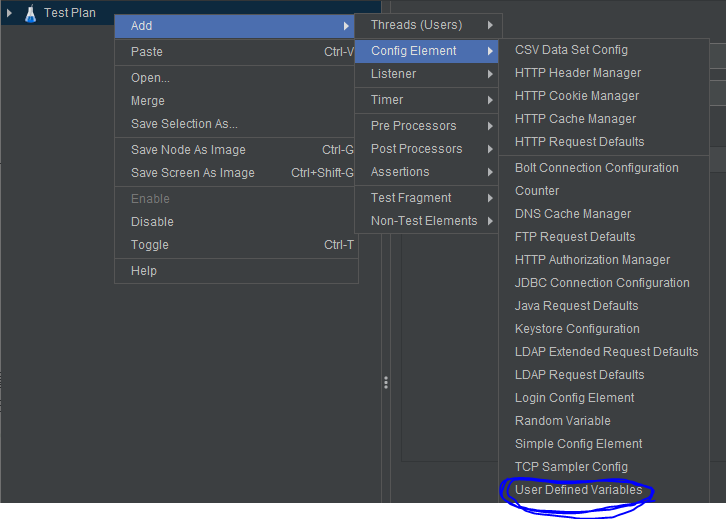Select the Test Plan tree label
726x519 pixels.
click(69, 13)
